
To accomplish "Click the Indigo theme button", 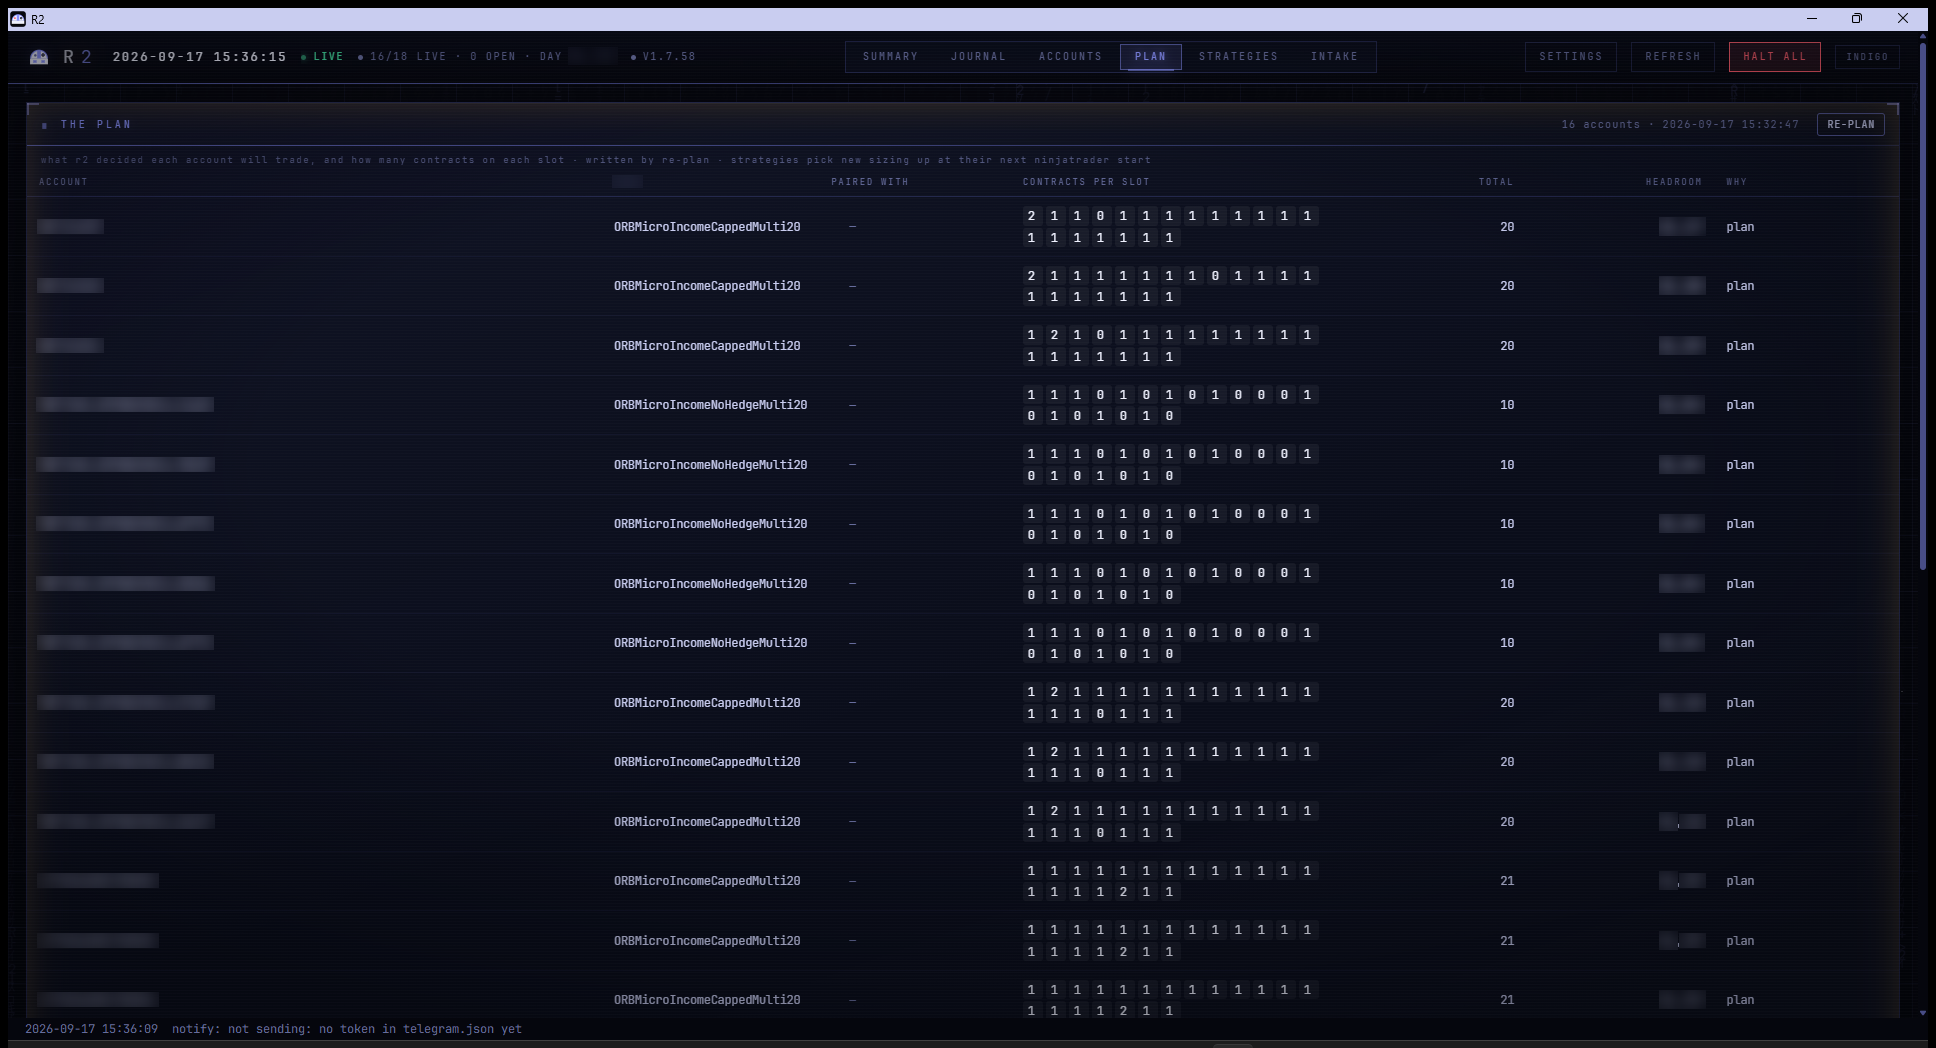I will (x=1867, y=57).
